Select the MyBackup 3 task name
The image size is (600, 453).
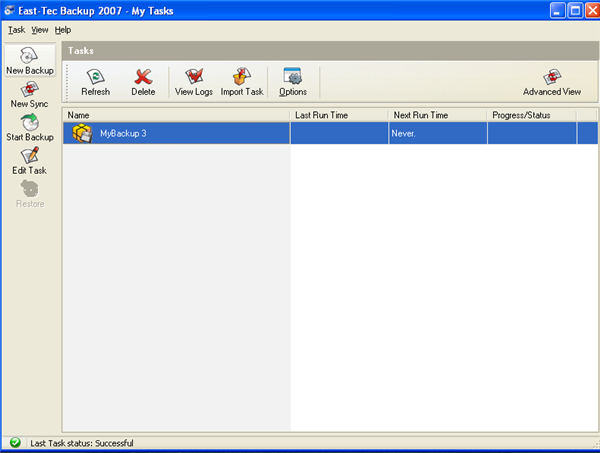123,134
